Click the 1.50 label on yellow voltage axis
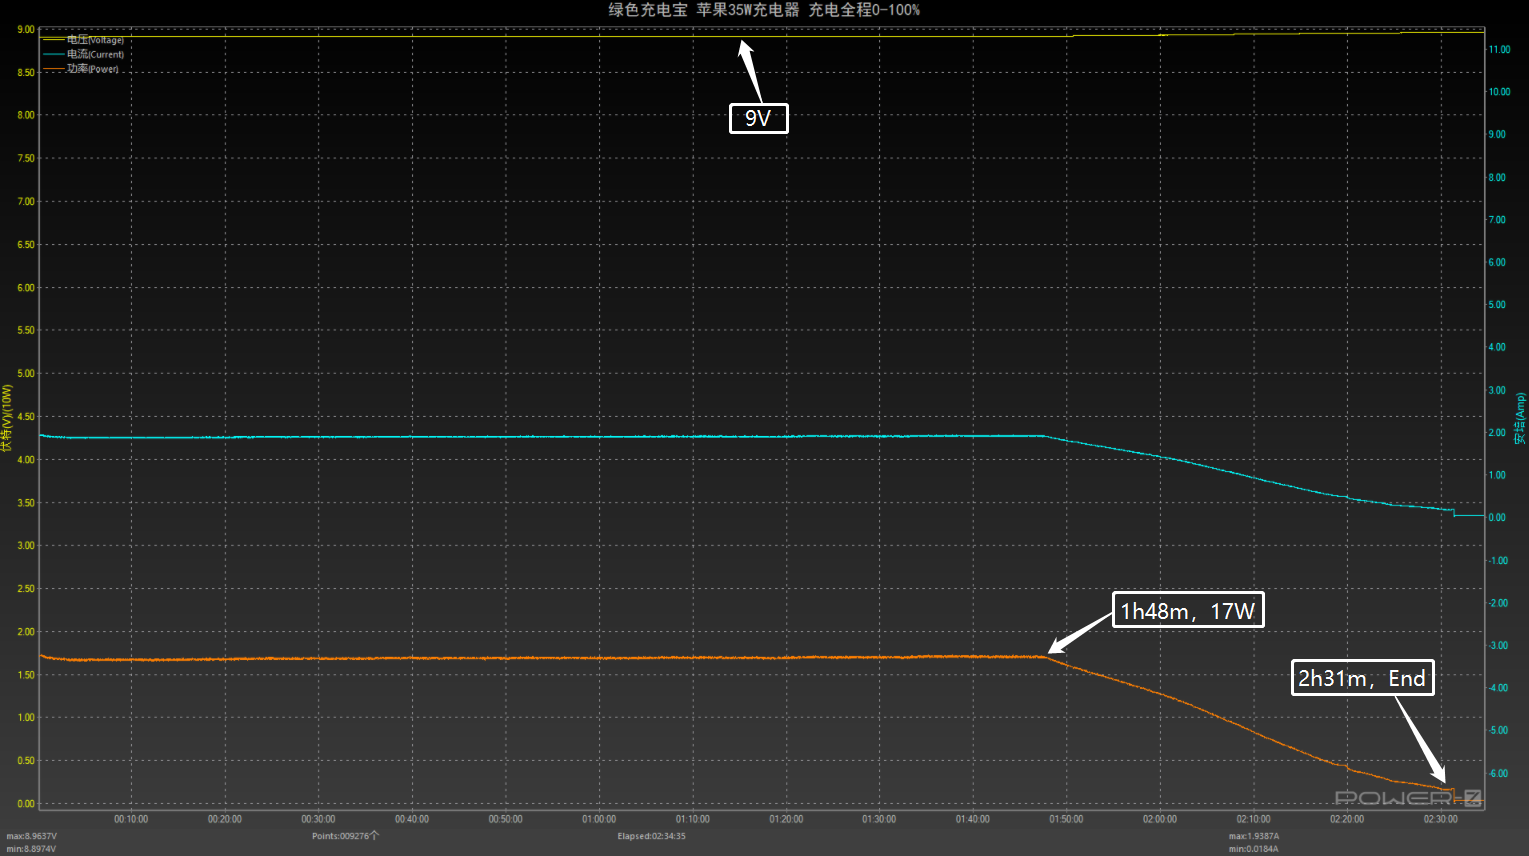 click(25, 675)
